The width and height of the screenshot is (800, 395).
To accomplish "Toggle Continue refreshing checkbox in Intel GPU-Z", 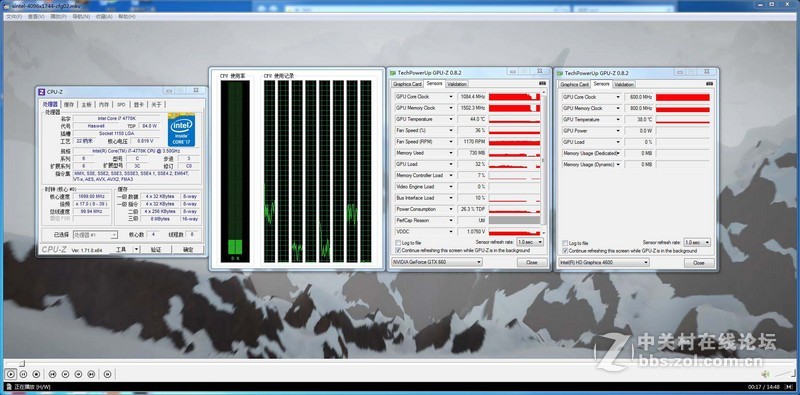I will point(565,251).
